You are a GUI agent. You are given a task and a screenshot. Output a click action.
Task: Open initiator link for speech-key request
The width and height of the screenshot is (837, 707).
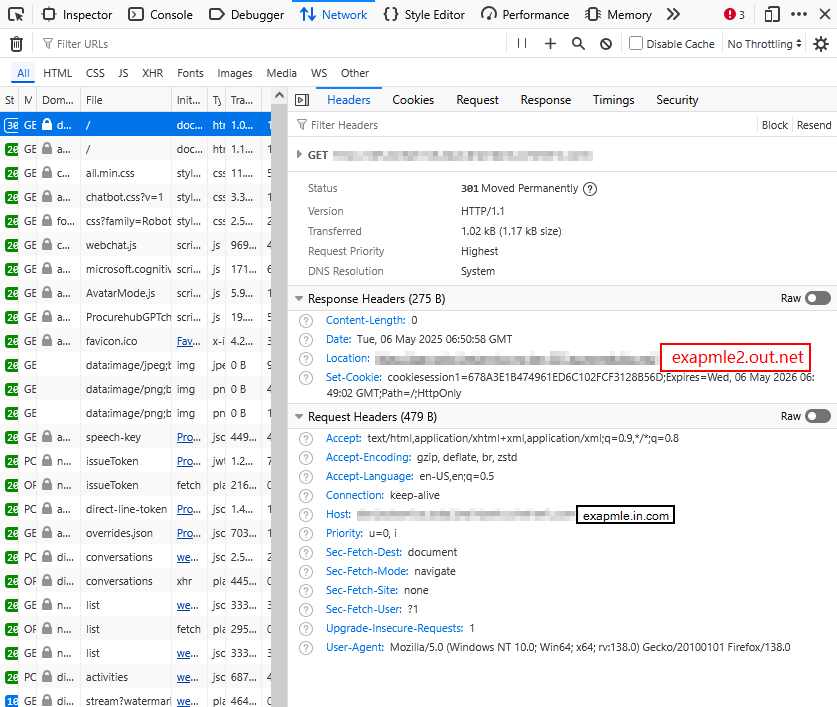point(189,437)
